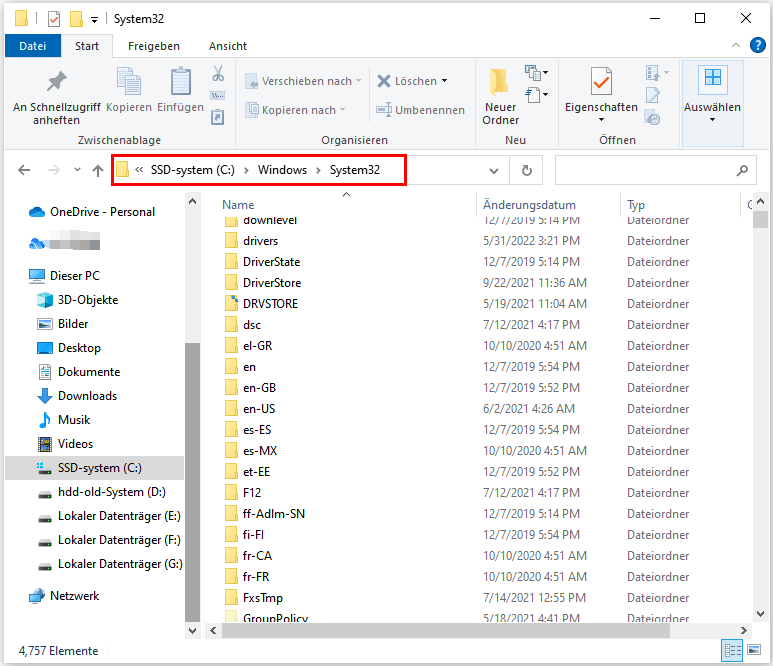Select the drivers folder
Screen dimensions: 773x666
click(x=260, y=241)
